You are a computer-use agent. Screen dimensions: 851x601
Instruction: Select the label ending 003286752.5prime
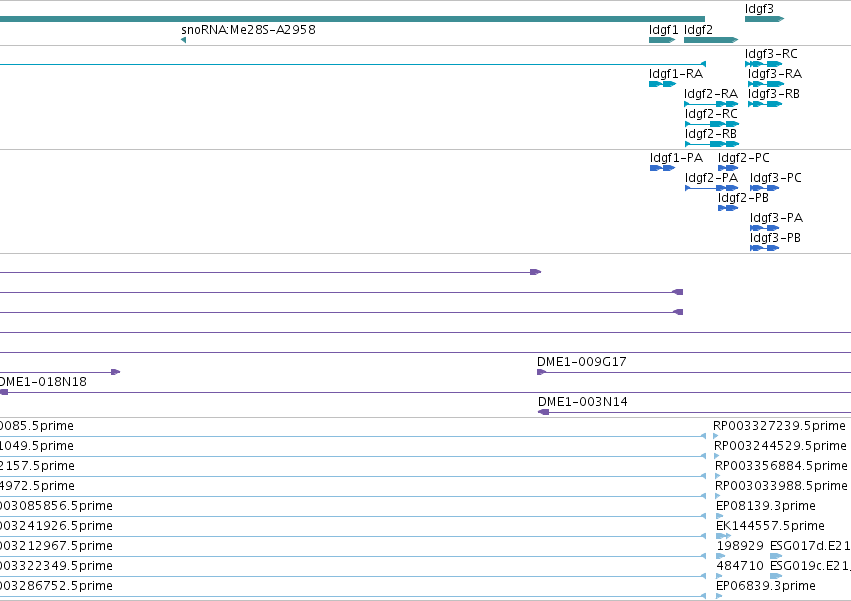point(56,586)
